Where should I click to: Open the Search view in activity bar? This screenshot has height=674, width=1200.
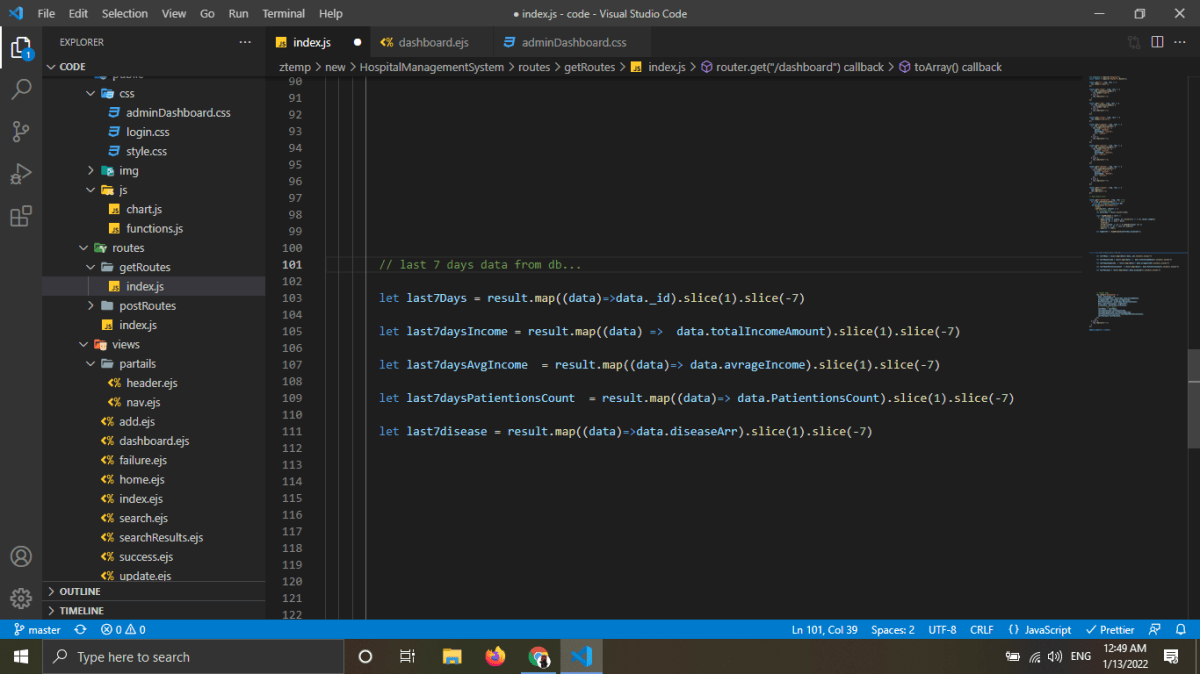click(x=21, y=89)
